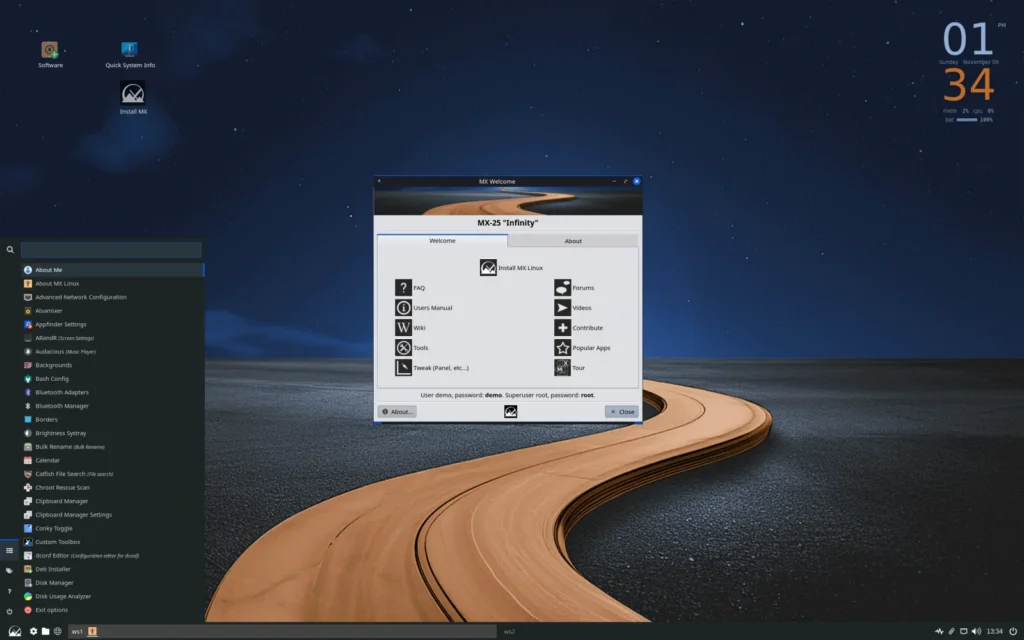1024x640 pixels.
Task: Open Popular Apps star icon
Action: 561,347
